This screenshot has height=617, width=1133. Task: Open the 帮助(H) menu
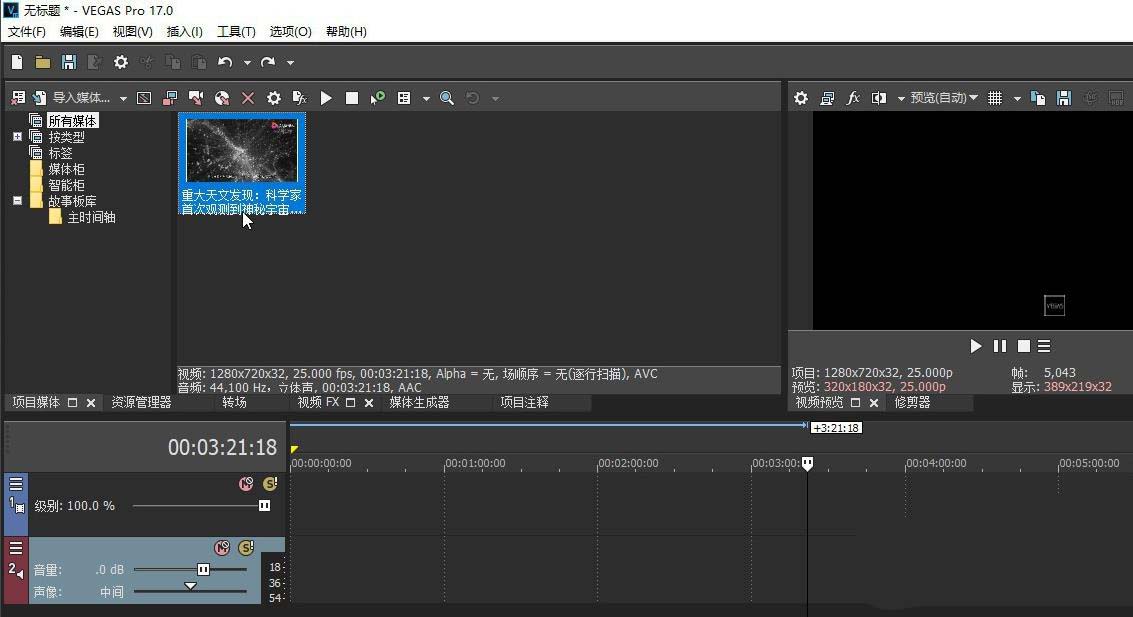[346, 32]
